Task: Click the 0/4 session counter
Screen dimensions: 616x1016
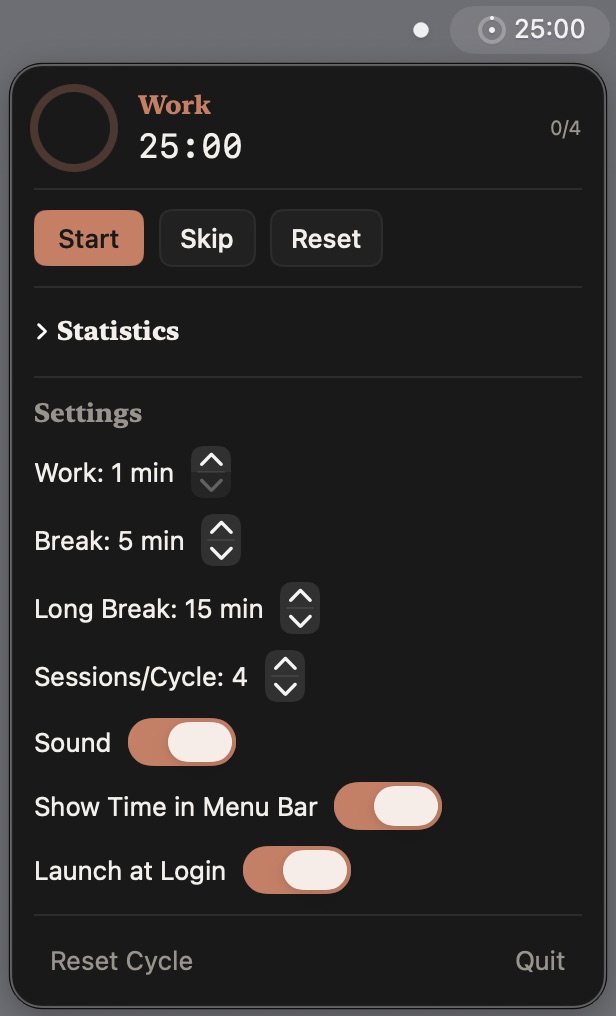Action: (x=566, y=127)
